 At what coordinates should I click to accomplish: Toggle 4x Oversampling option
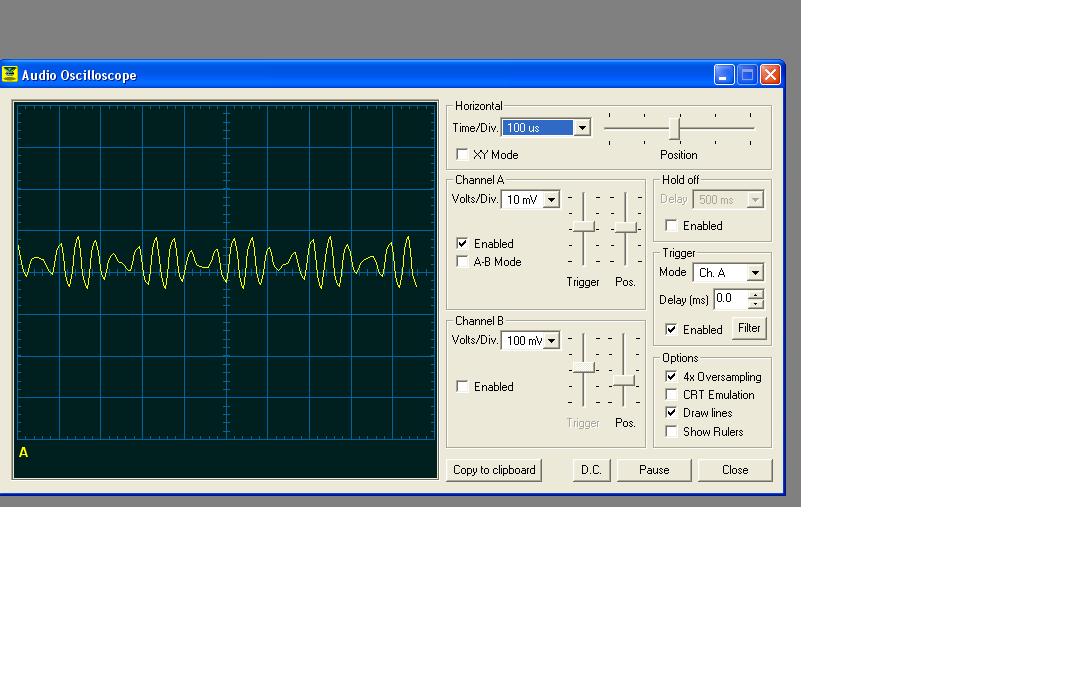coord(671,376)
